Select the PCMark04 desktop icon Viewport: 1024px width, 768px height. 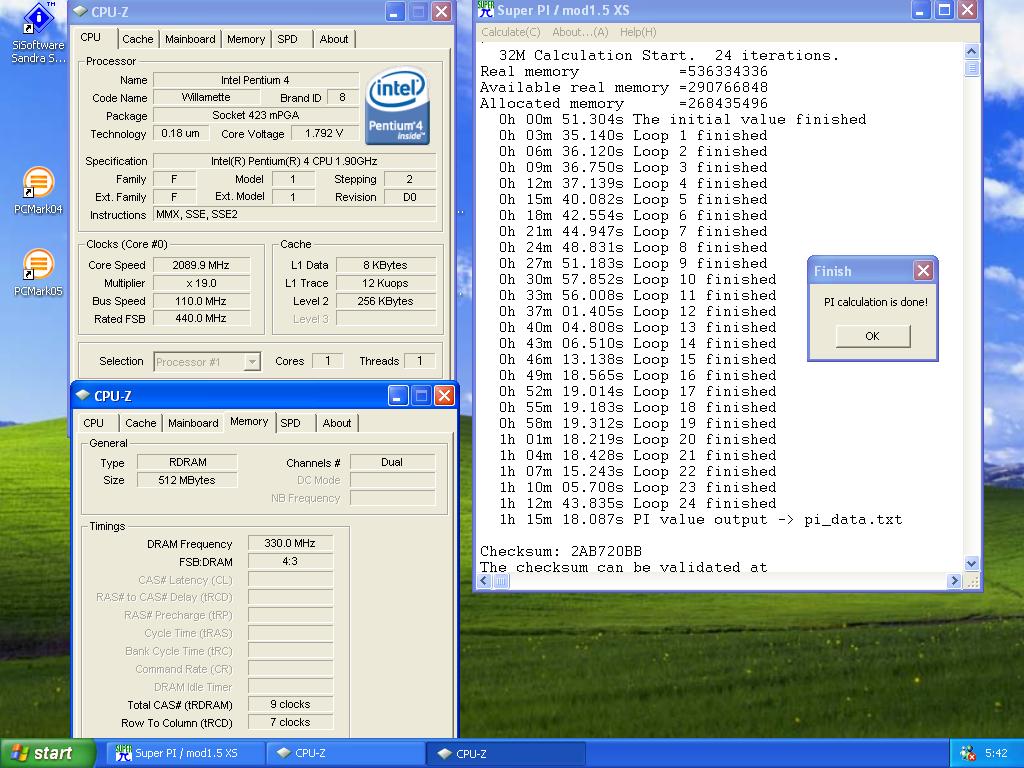38,183
